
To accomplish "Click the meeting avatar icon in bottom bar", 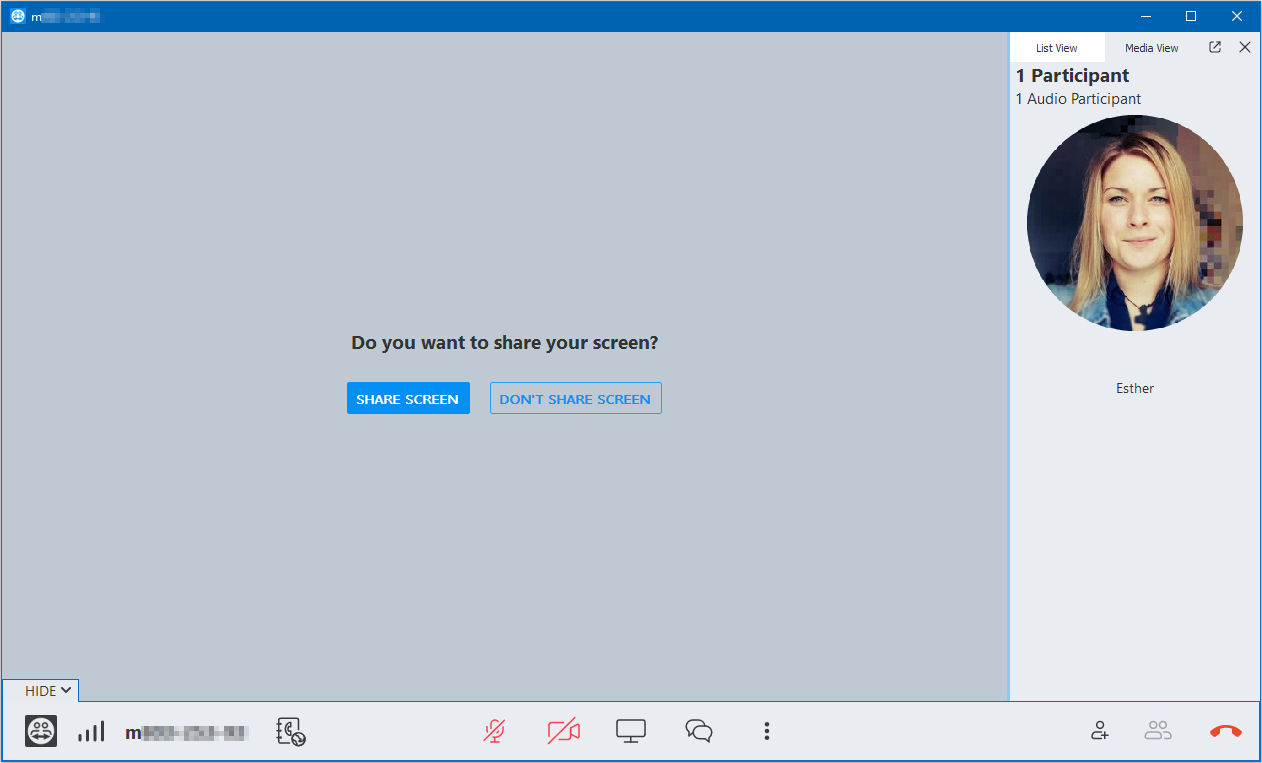I will pyautogui.click(x=41, y=731).
